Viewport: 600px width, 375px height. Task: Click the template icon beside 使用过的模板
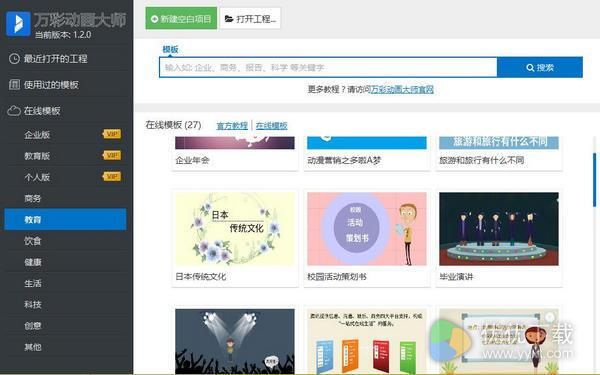click(x=14, y=85)
